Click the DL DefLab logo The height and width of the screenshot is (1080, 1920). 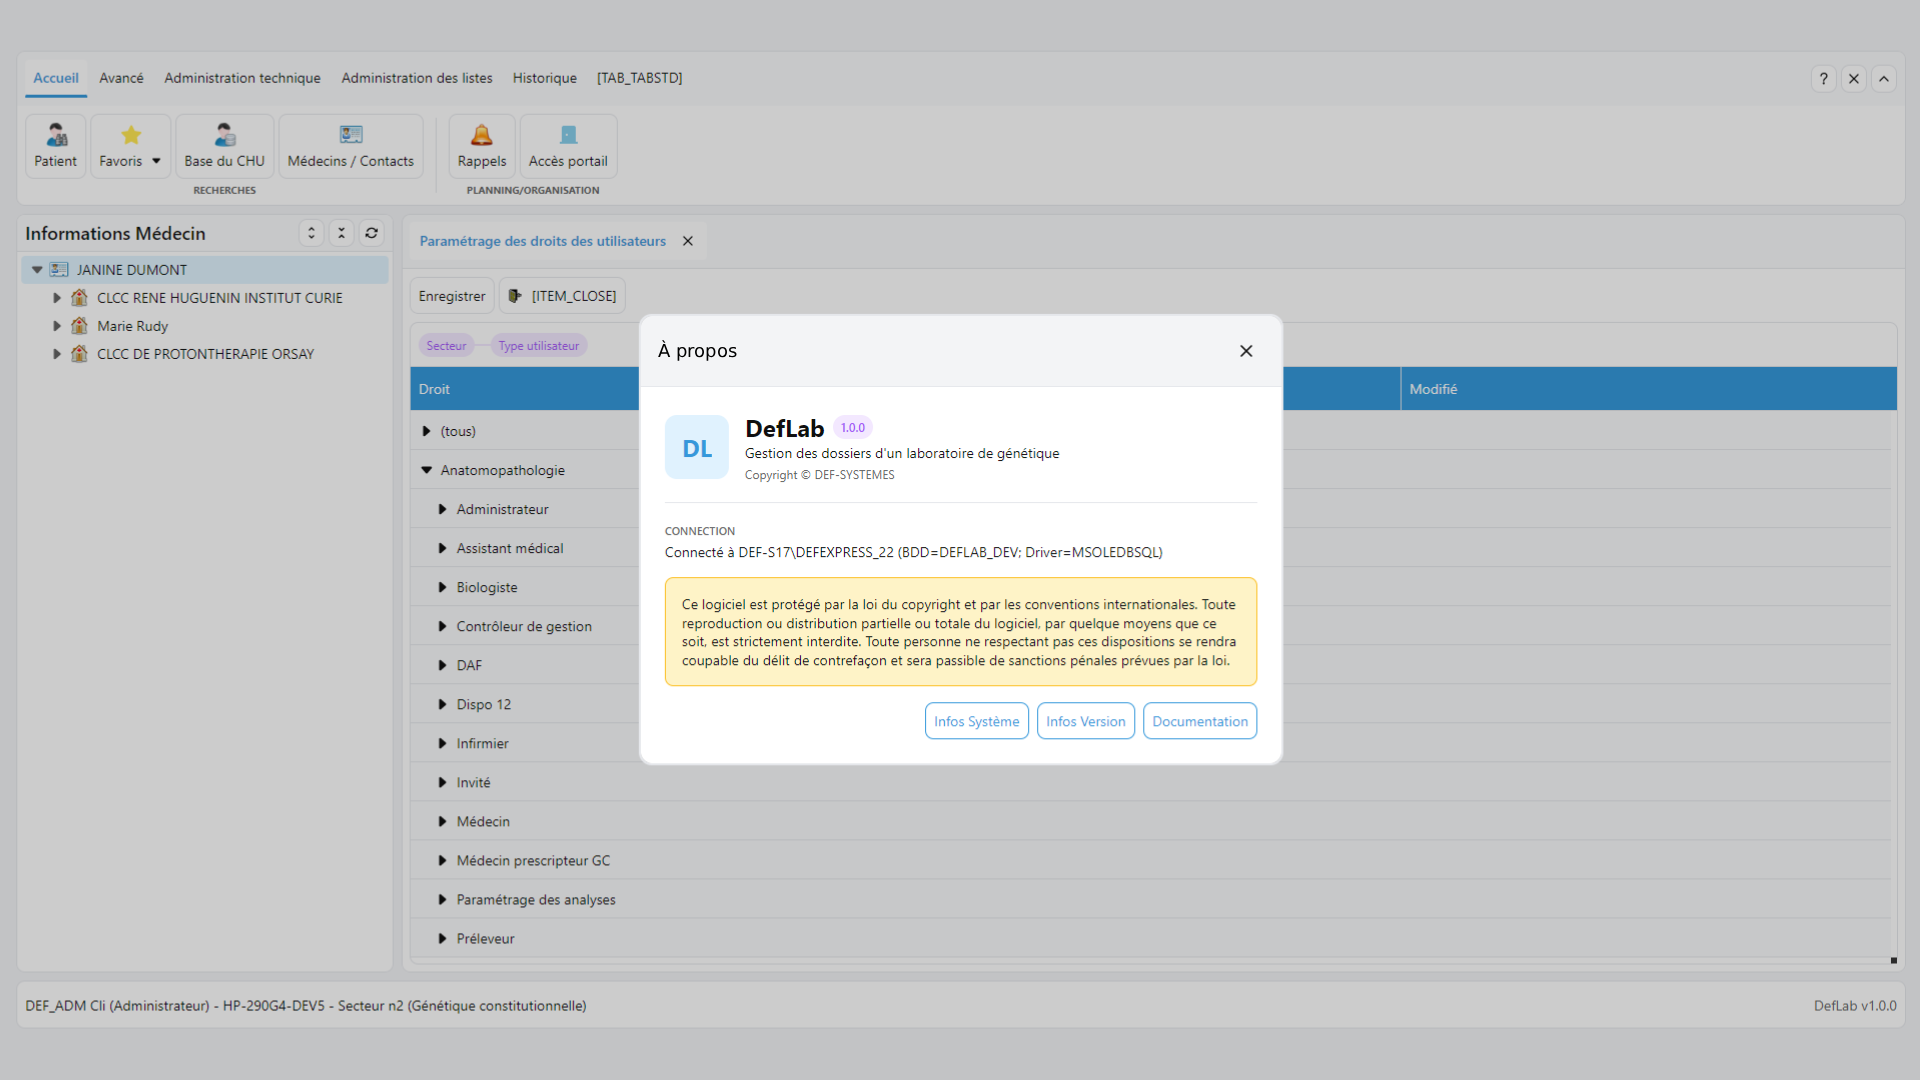coord(697,447)
